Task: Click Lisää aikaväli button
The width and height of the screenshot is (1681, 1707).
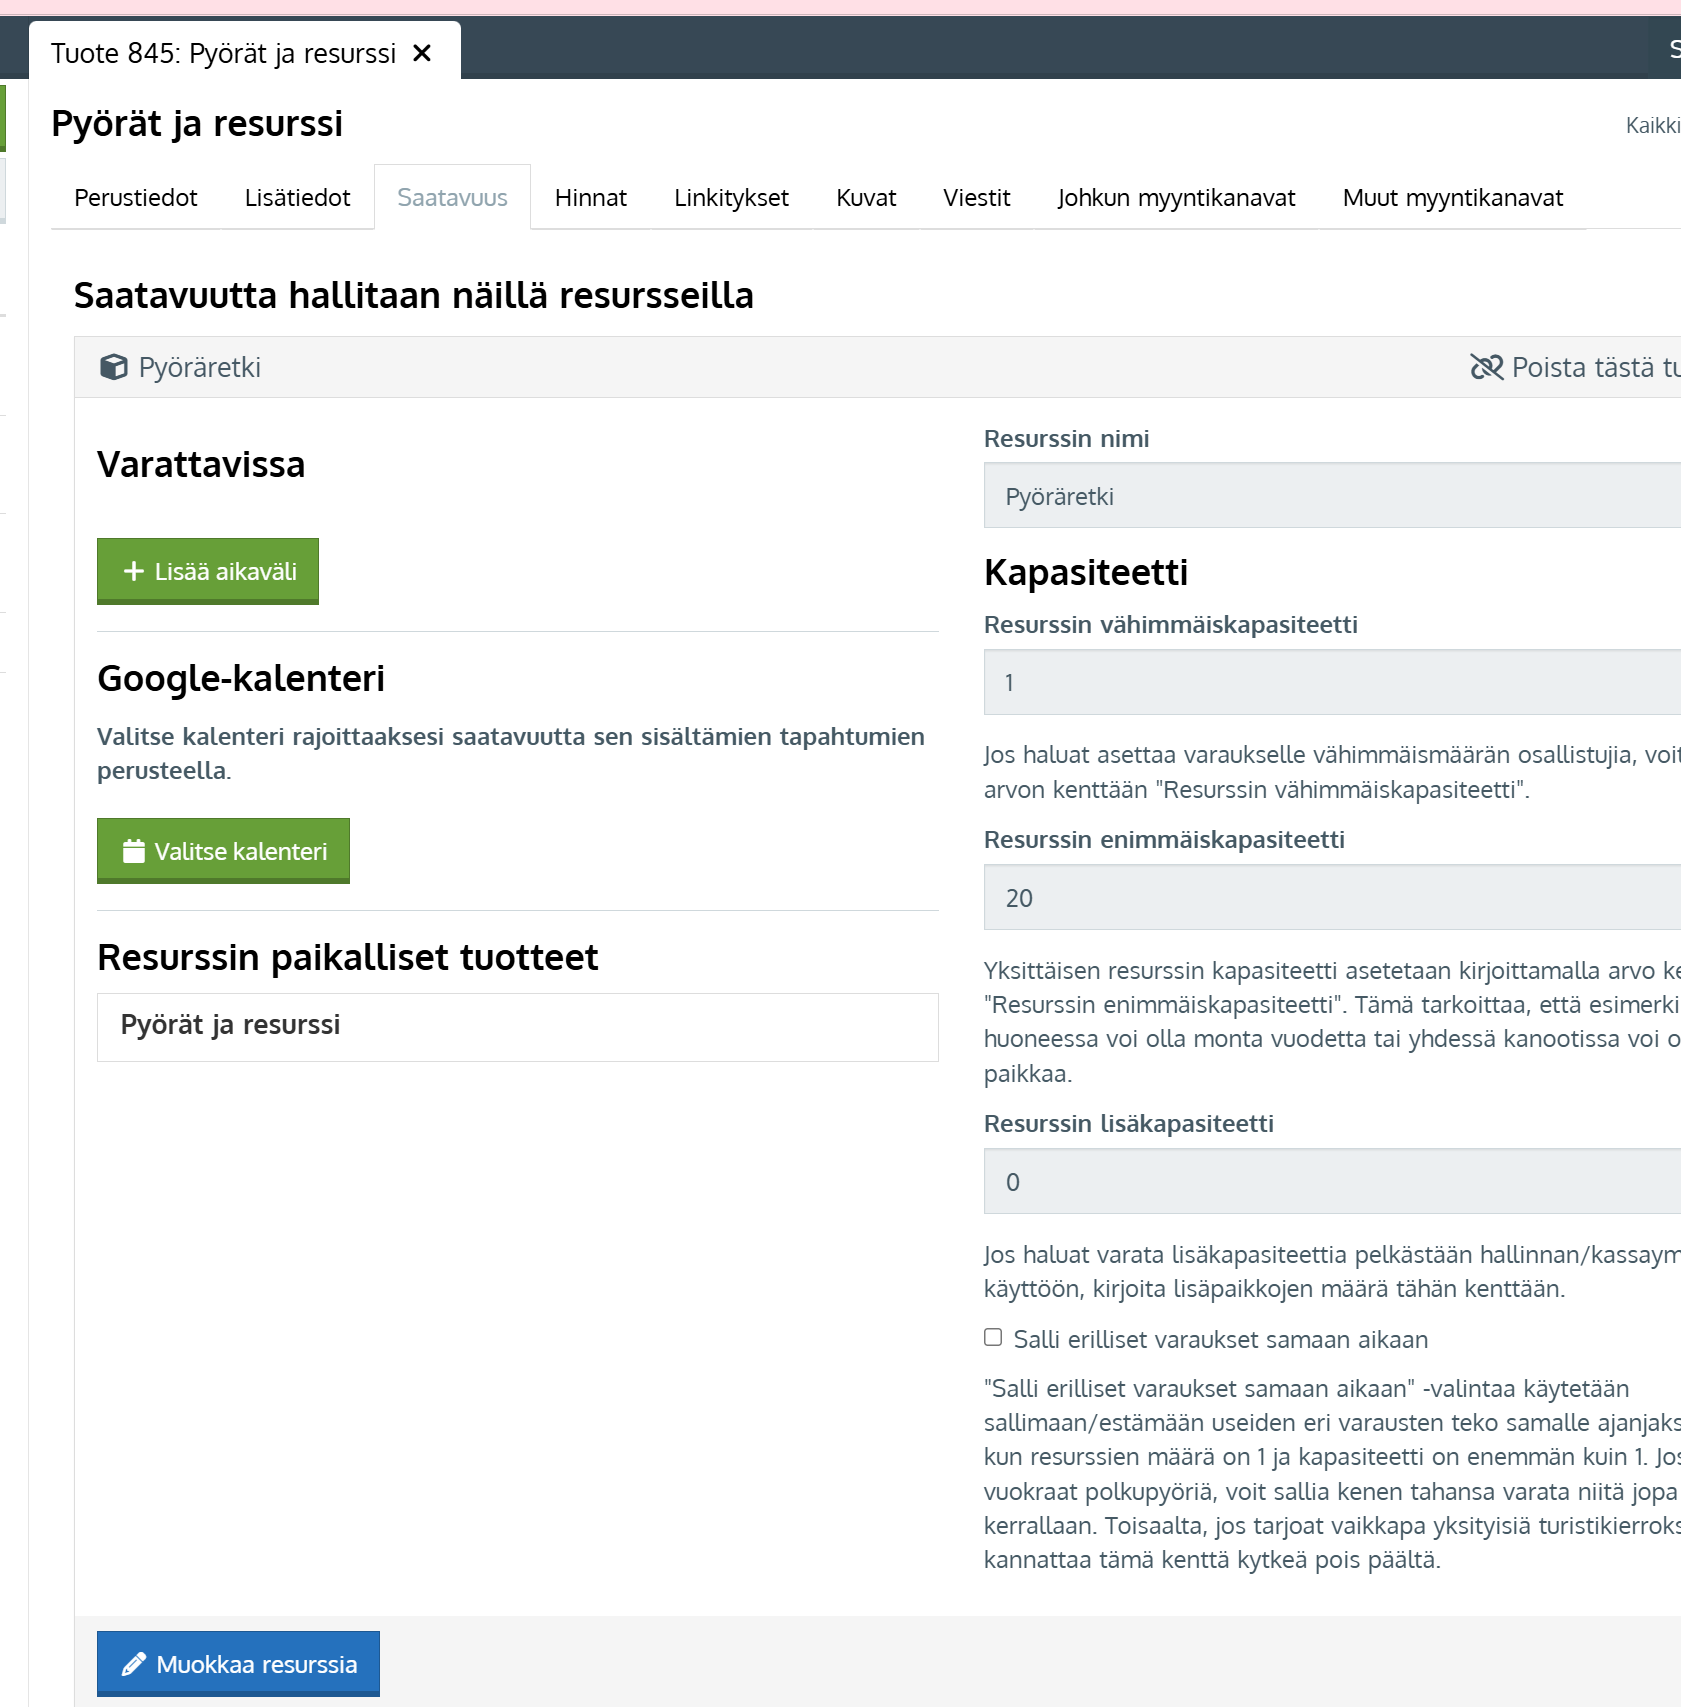Action: click(208, 571)
